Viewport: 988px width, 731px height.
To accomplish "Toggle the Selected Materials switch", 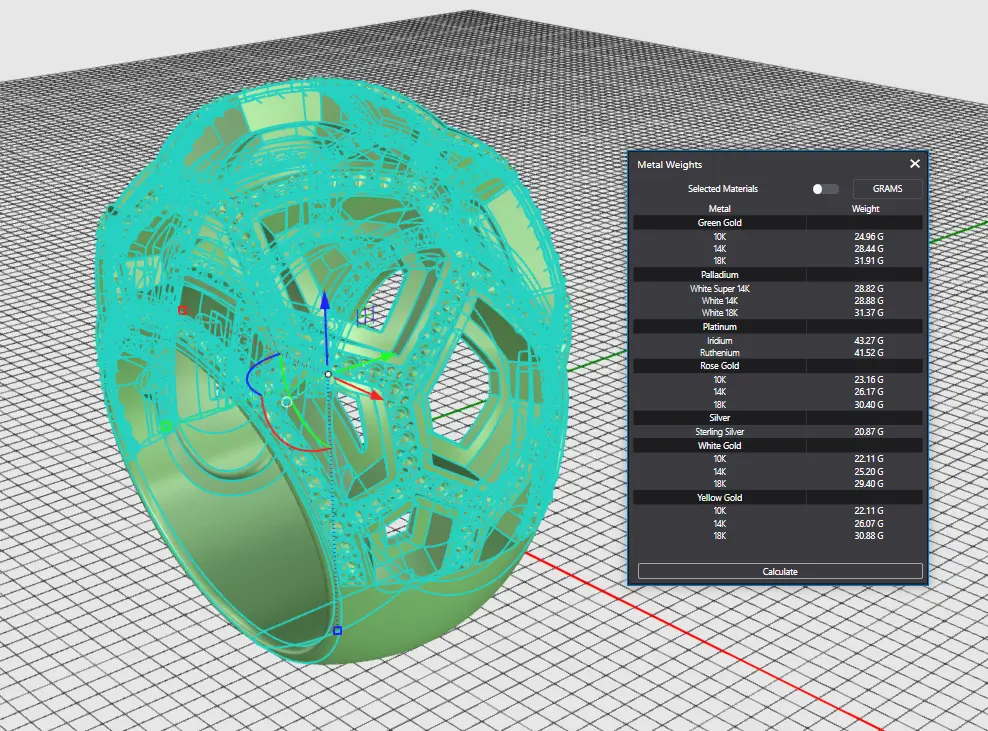I will point(824,188).
